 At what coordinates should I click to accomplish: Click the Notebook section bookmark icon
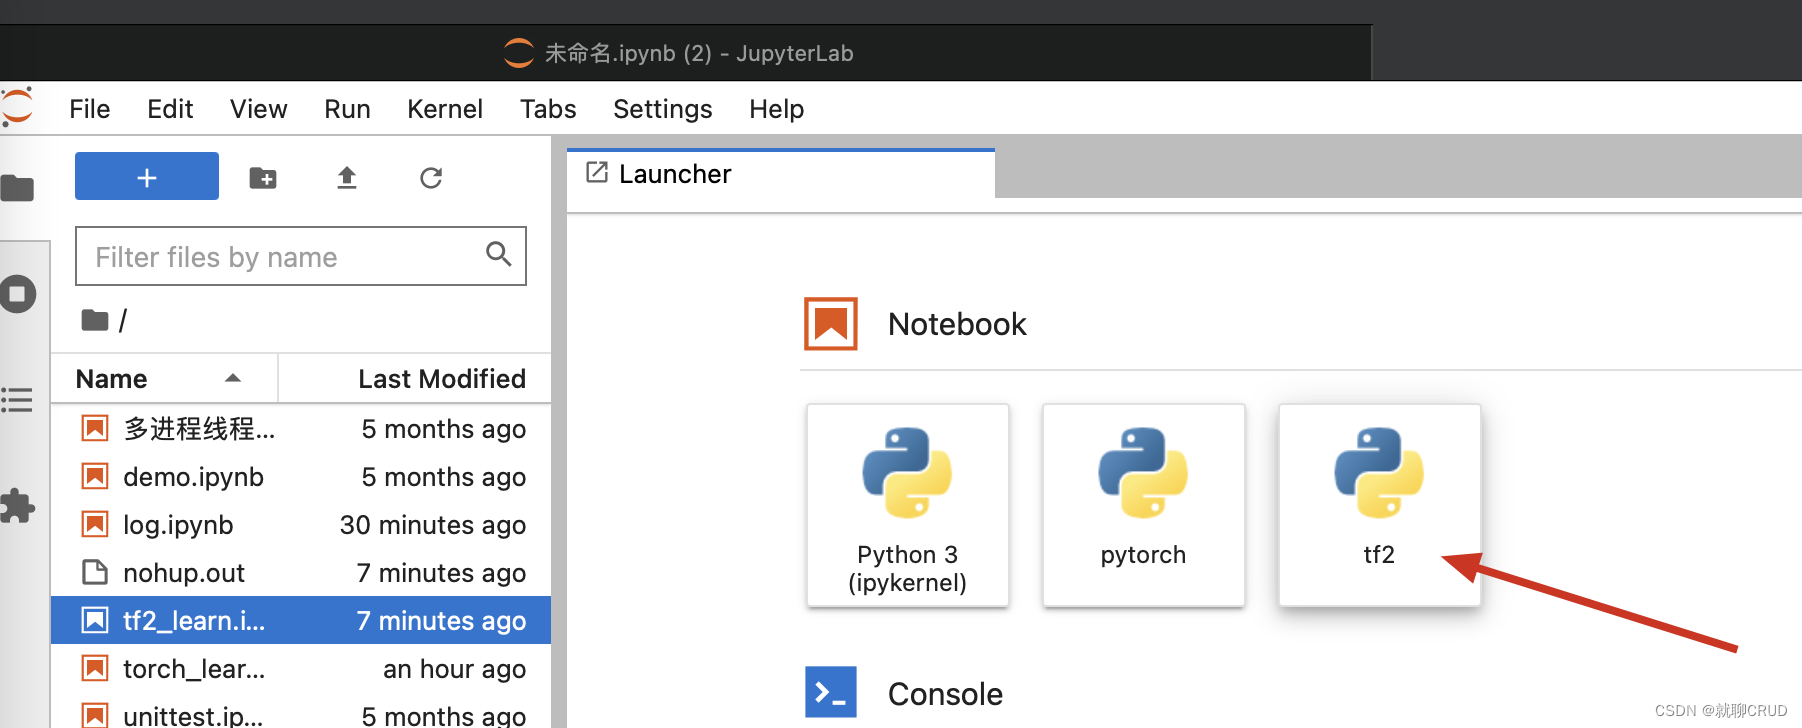[x=831, y=324]
